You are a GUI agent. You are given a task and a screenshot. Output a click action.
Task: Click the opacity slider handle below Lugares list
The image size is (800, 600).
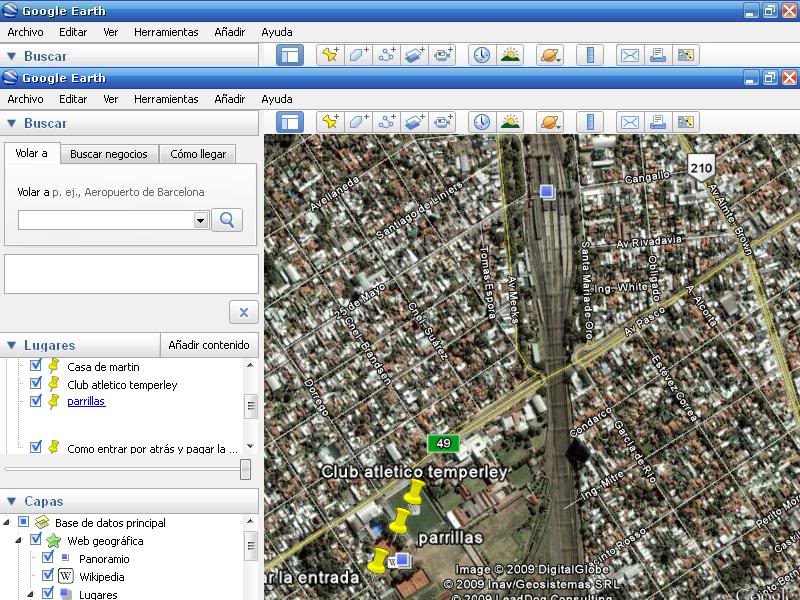tap(245, 469)
